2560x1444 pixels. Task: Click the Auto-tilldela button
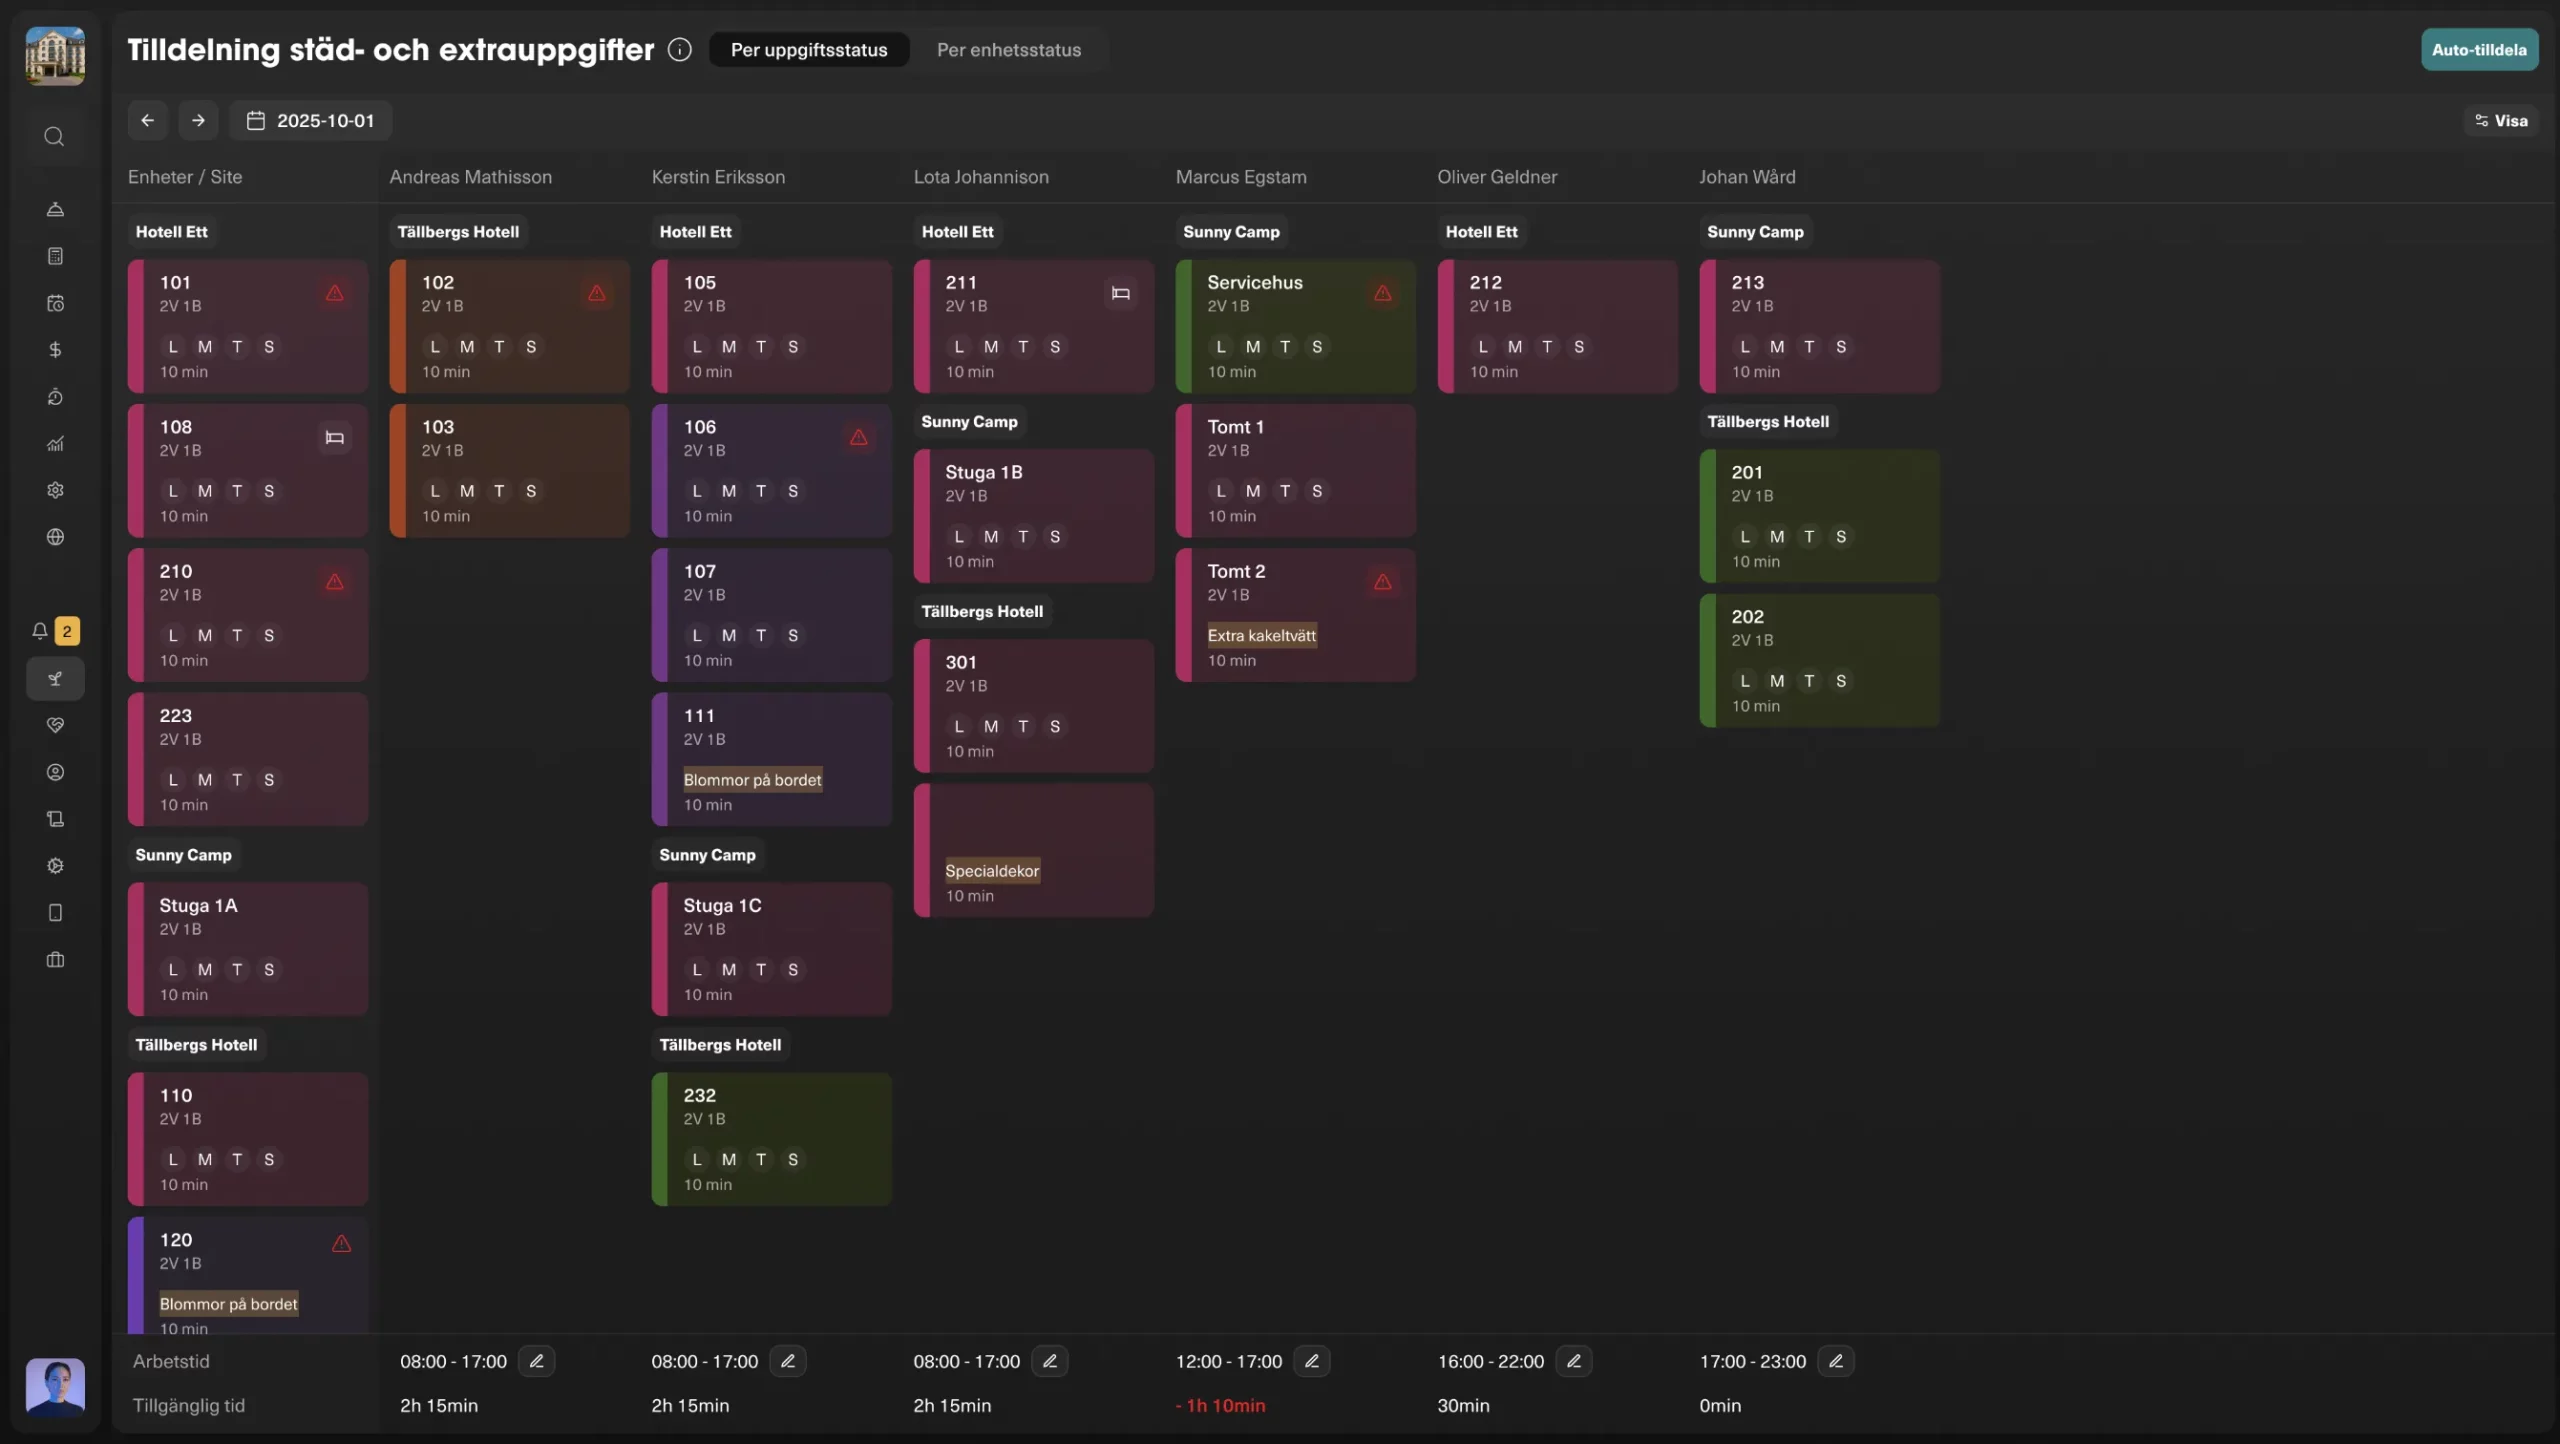coord(2478,50)
